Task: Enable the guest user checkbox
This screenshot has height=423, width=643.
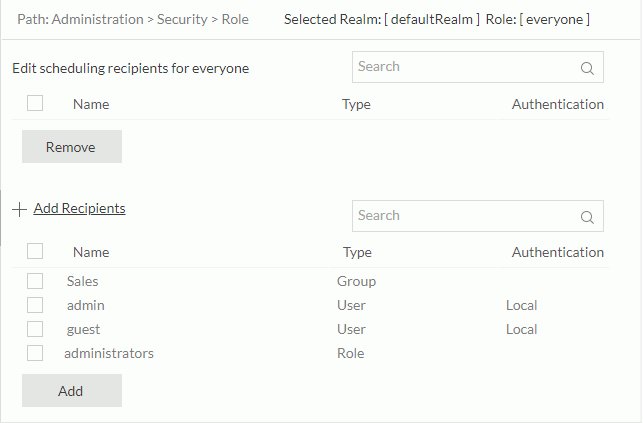Action: pyautogui.click(x=35, y=329)
